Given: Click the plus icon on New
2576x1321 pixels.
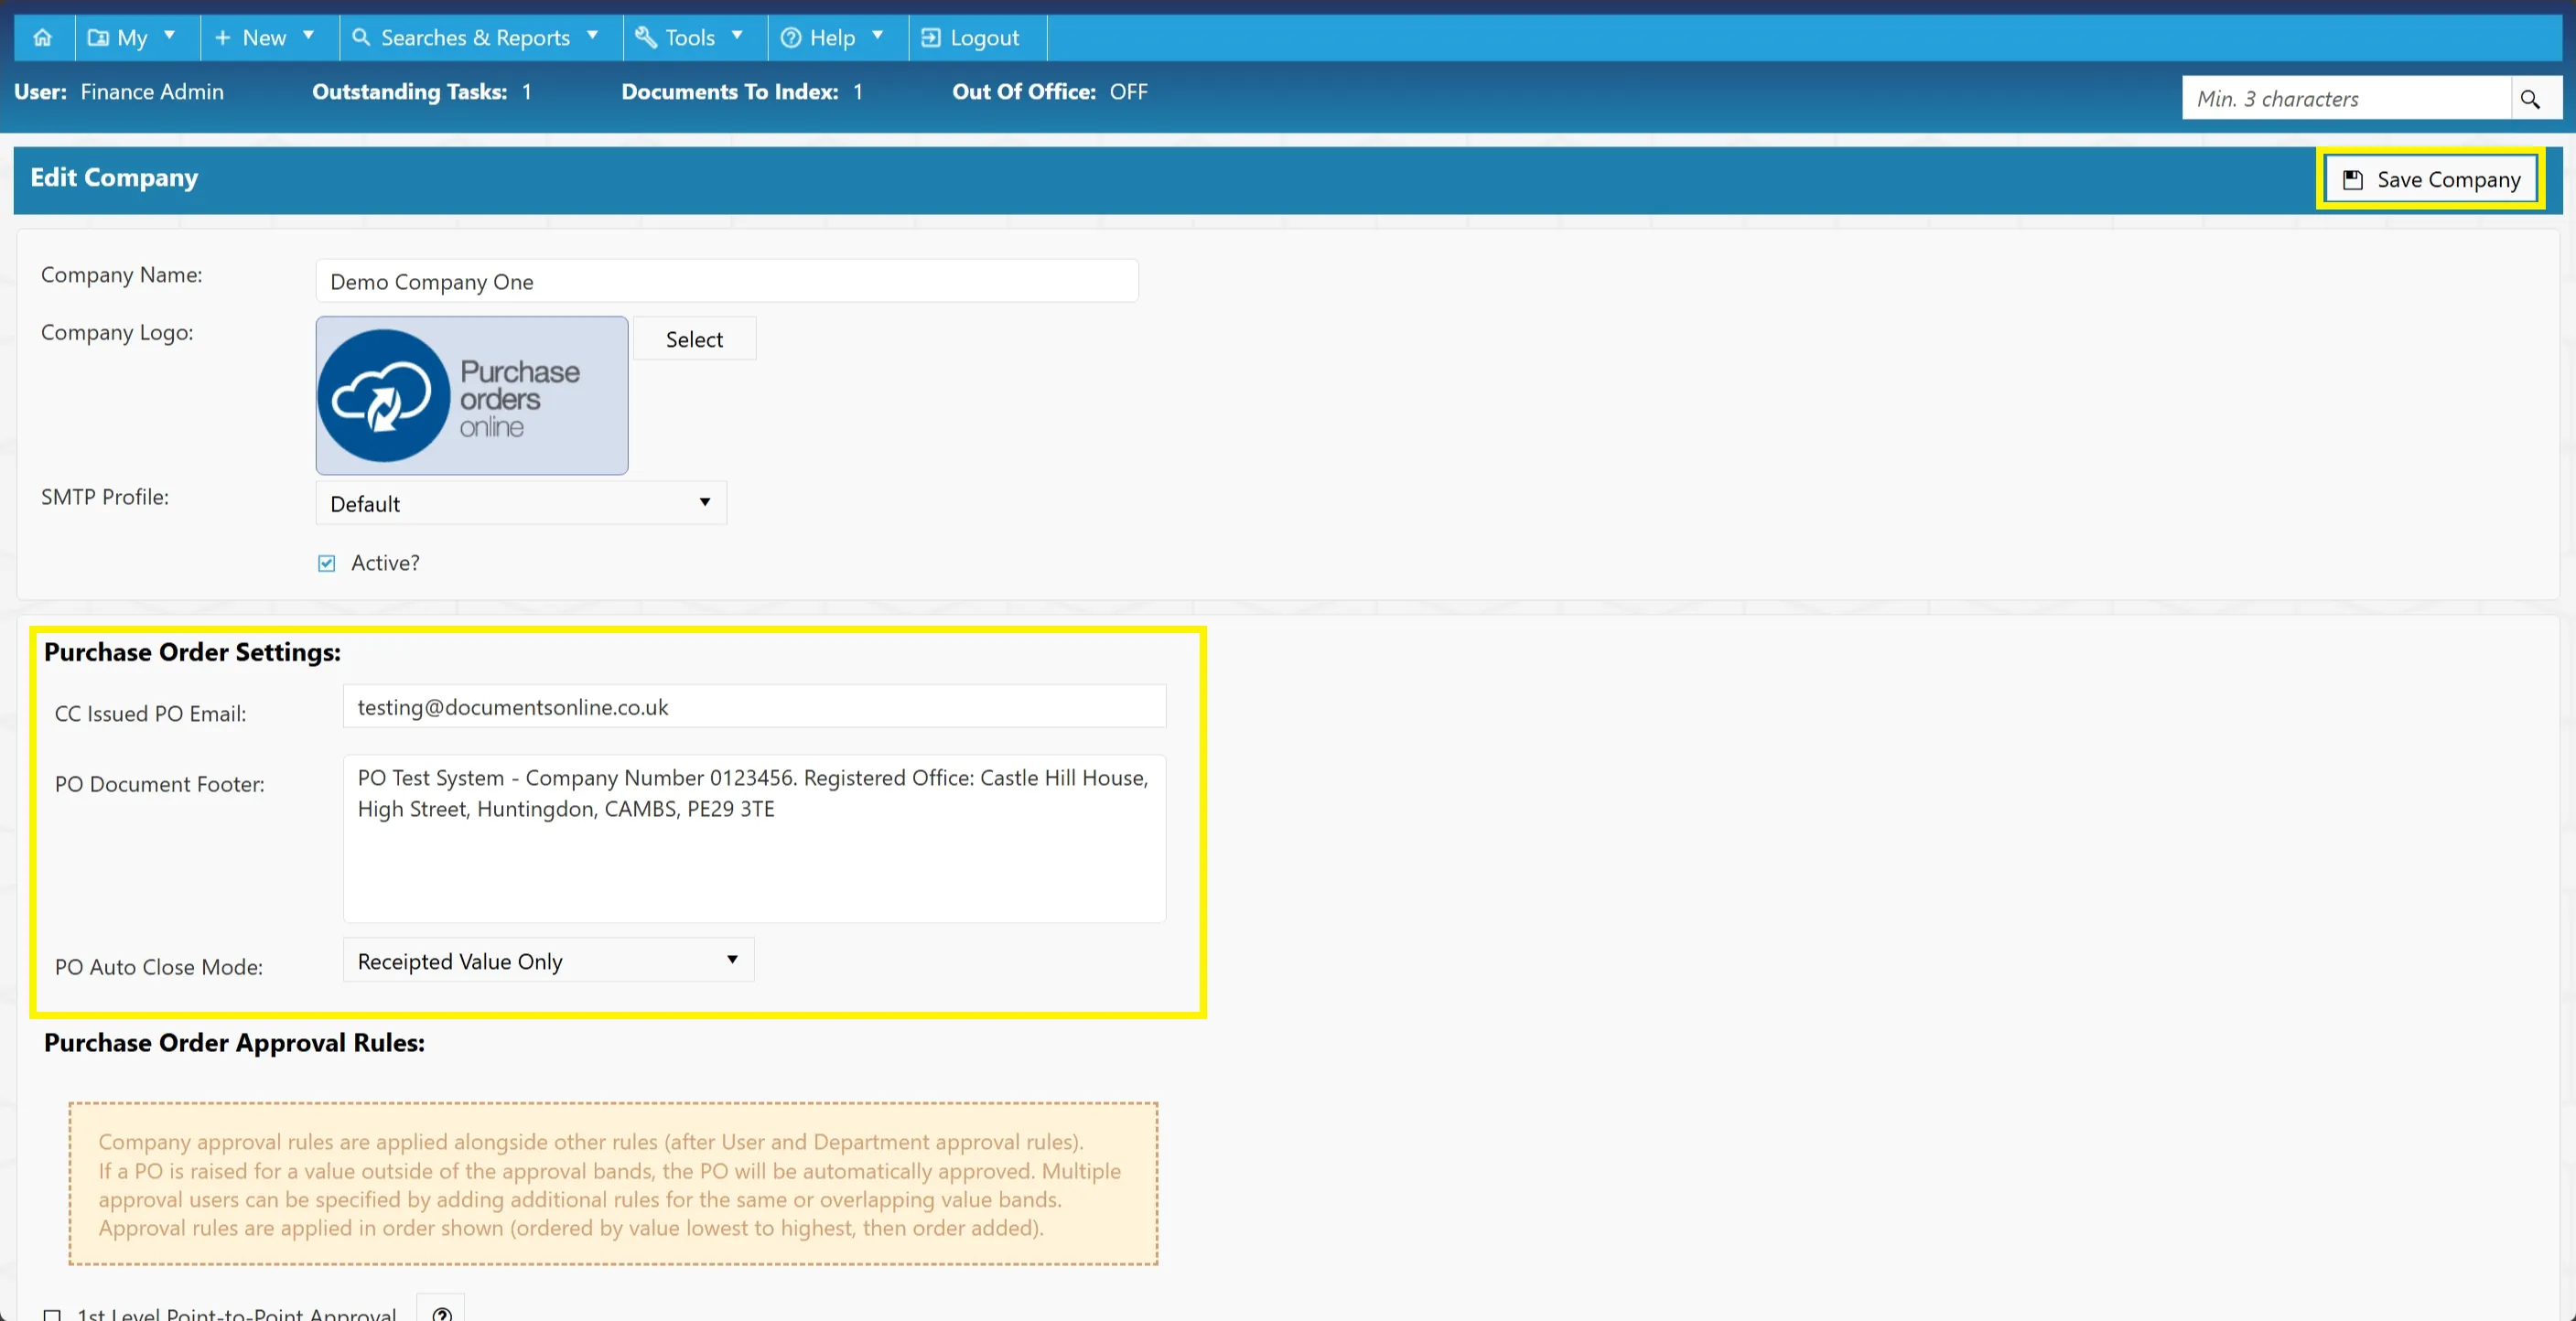Looking at the screenshot, I should coord(223,38).
